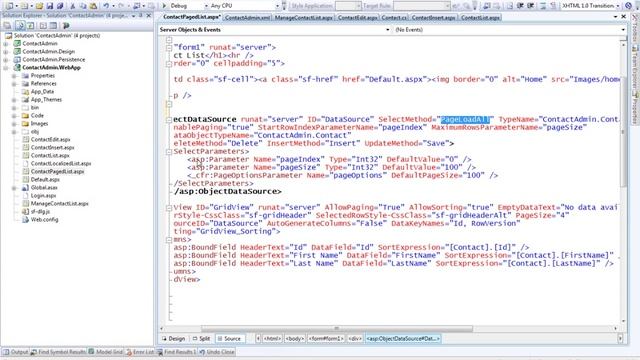Screen dimensions: 640x360
Task: Collapse the SelectParameters code region
Action: coord(169,151)
